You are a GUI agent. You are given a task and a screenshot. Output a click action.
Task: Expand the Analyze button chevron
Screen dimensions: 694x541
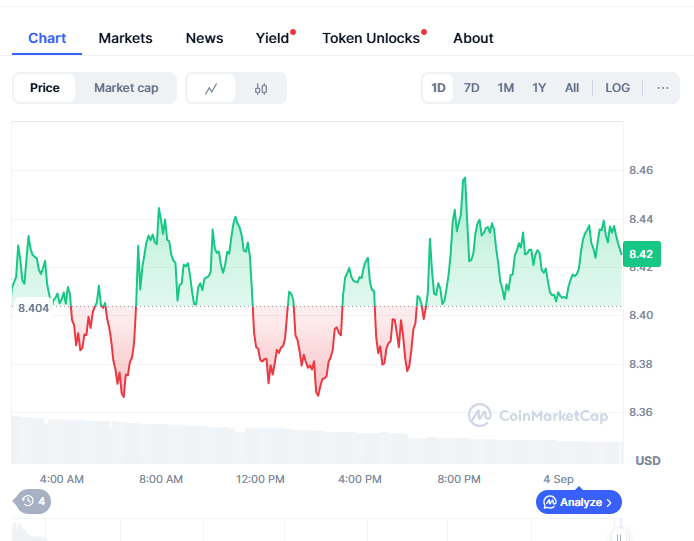point(610,502)
